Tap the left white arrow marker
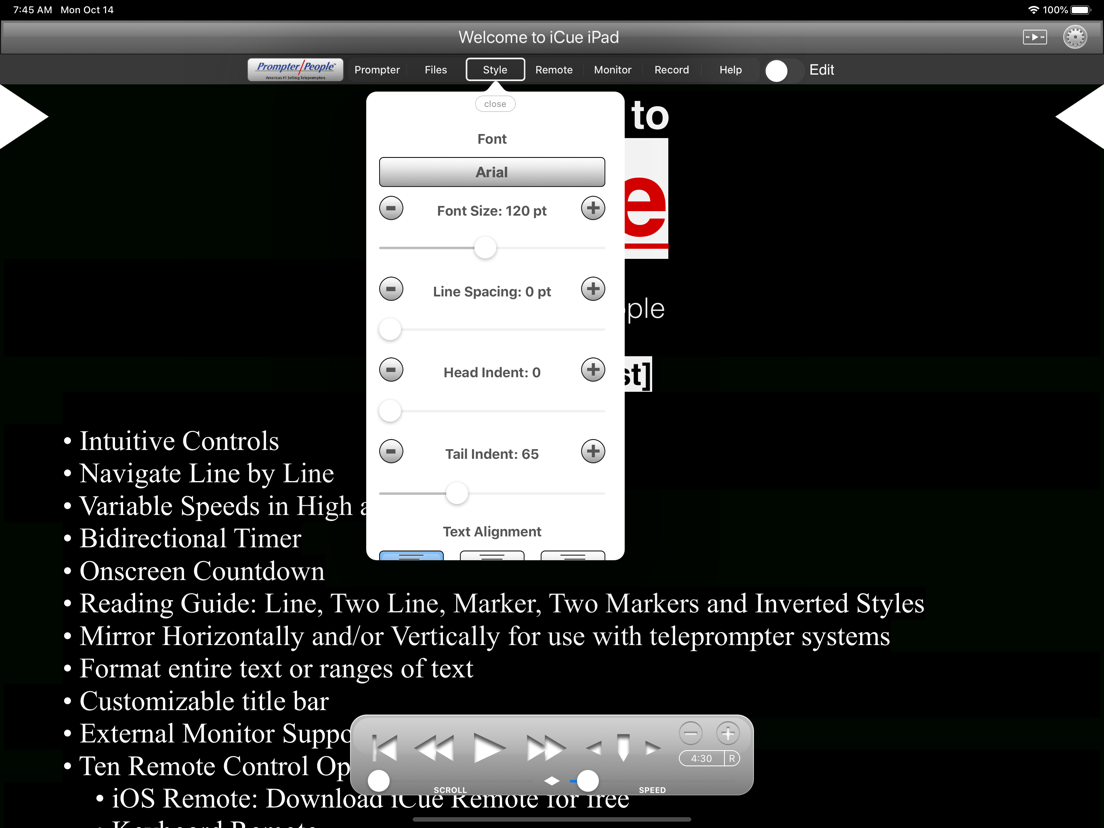Image resolution: width=1104 pixels, height=828 pixels. tap(23, 117)
